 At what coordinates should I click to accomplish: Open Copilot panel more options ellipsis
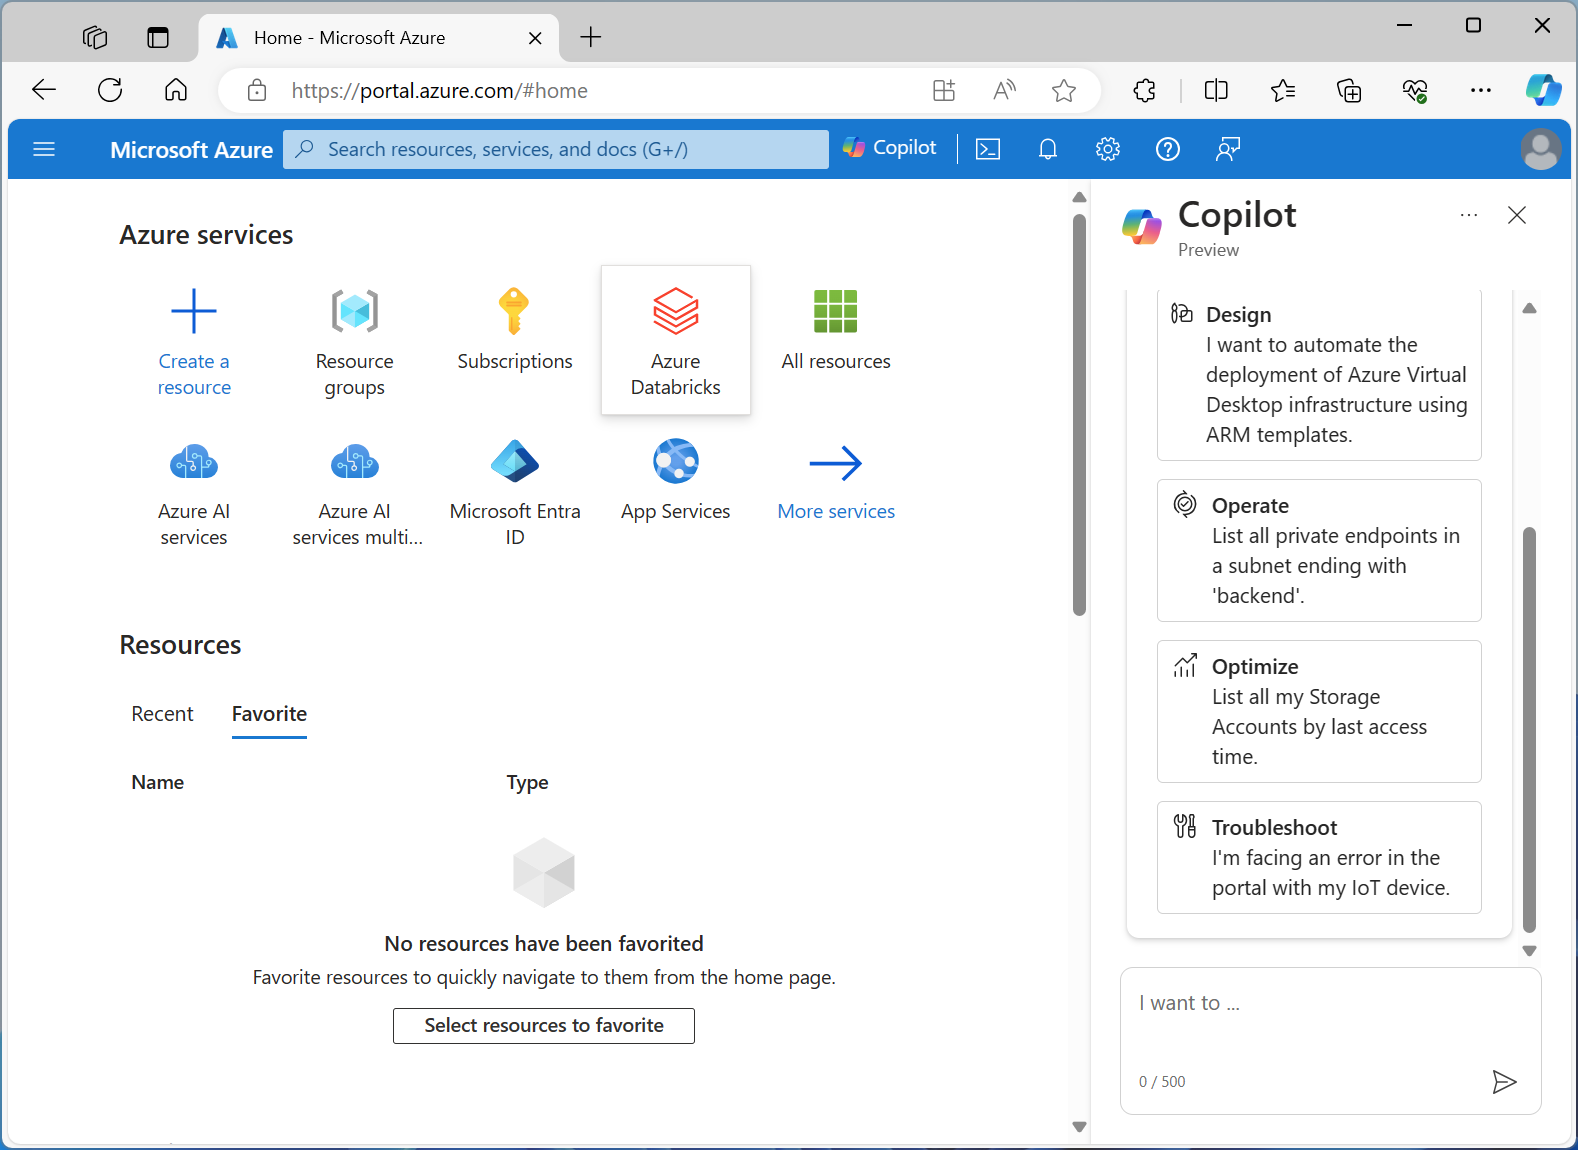1469,215
